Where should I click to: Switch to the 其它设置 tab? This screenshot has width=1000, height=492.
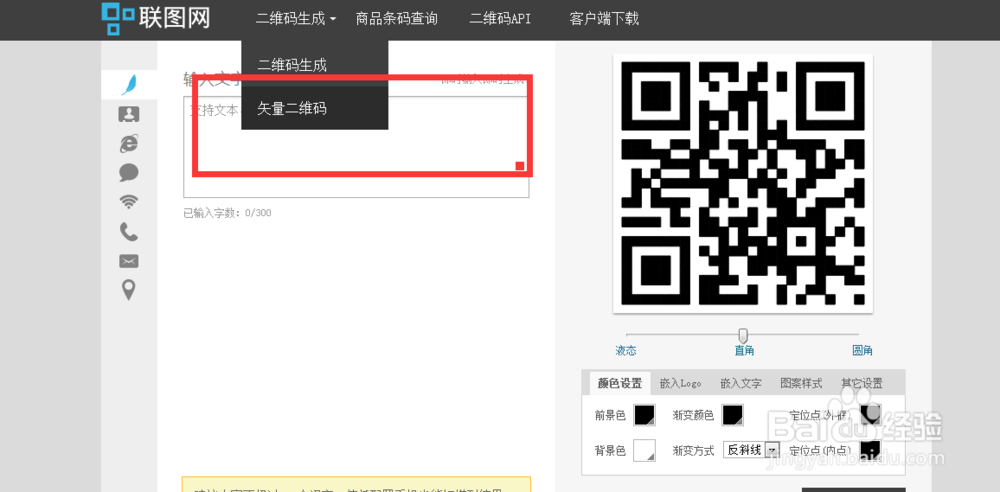(x=862, y=384)
